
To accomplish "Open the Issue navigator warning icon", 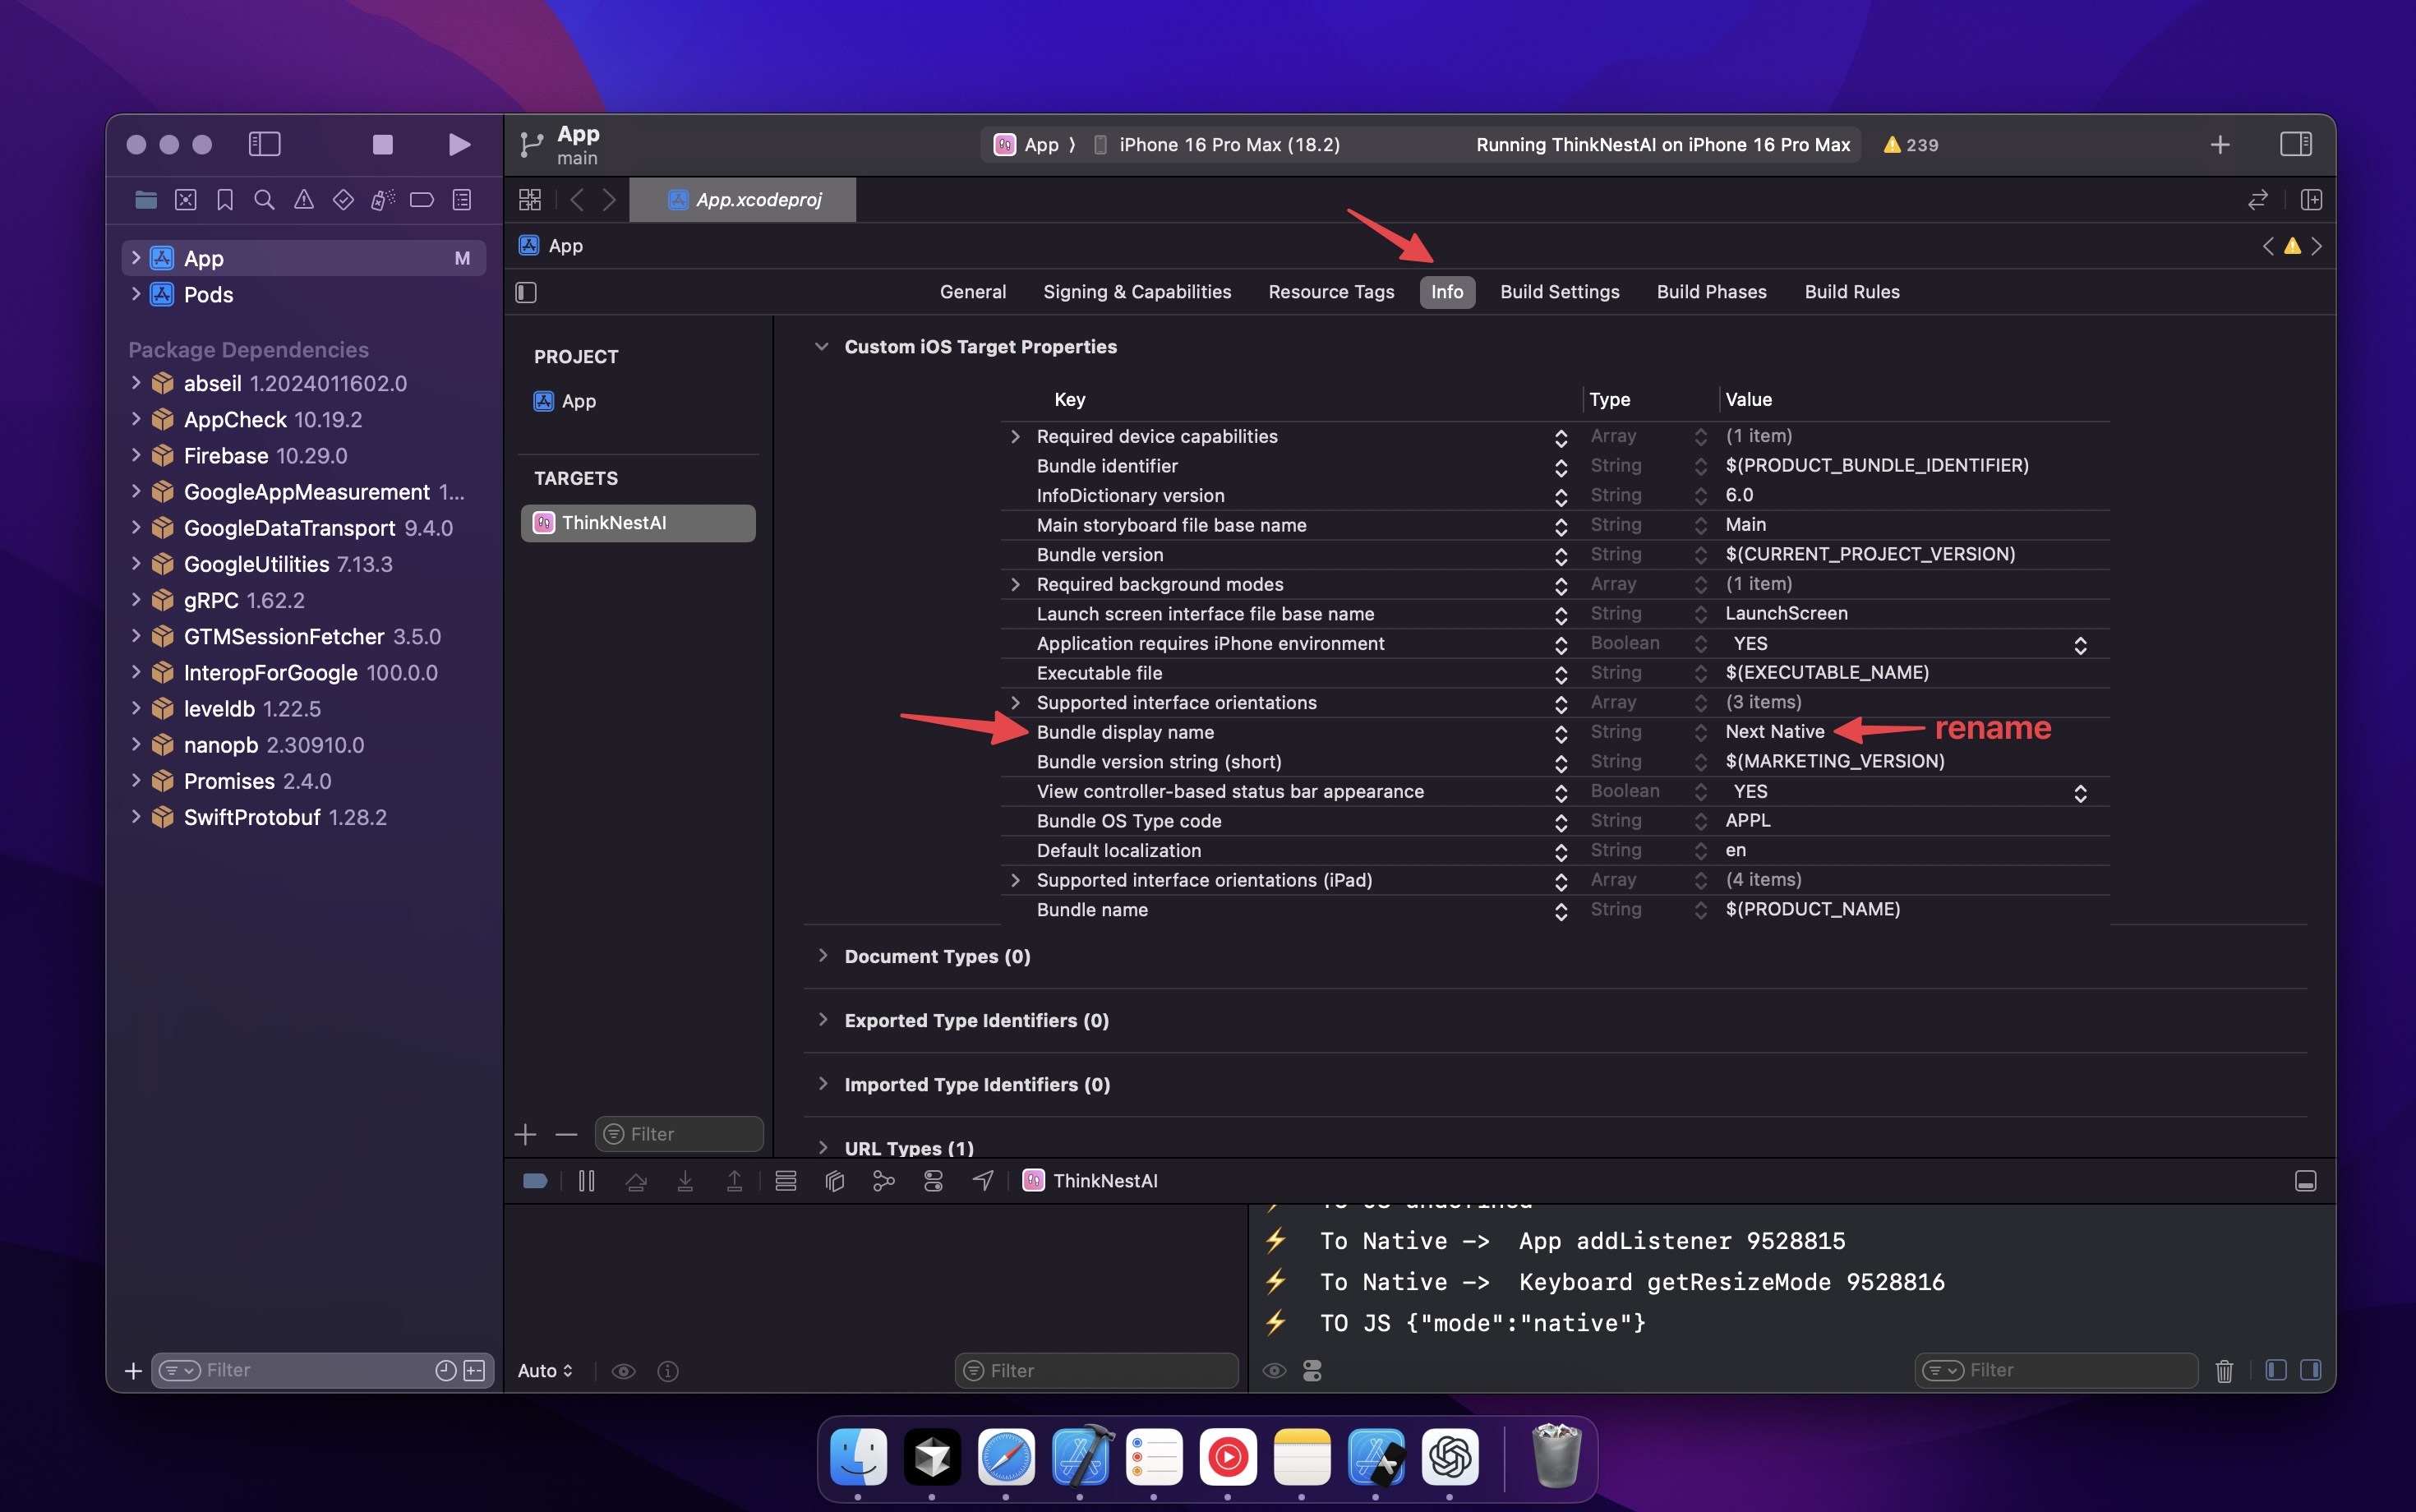I will tap(304, 200).
